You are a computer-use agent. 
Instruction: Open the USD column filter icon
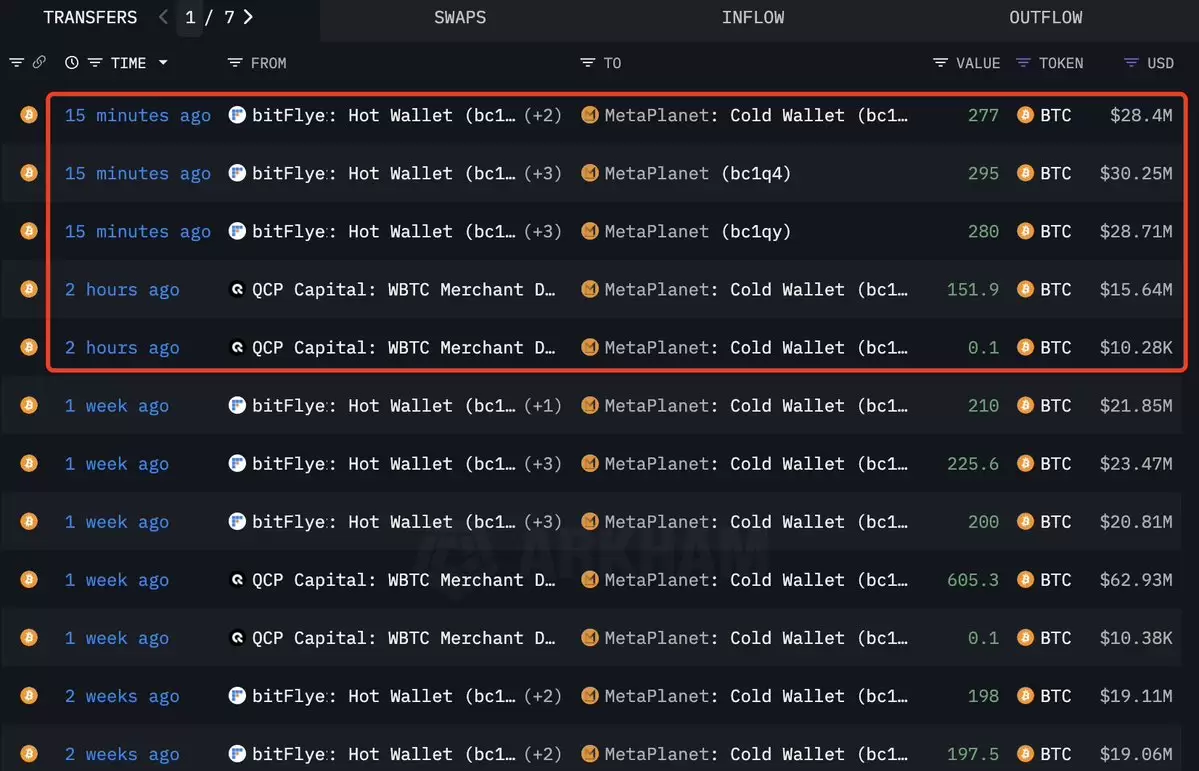coord(1131,63)
